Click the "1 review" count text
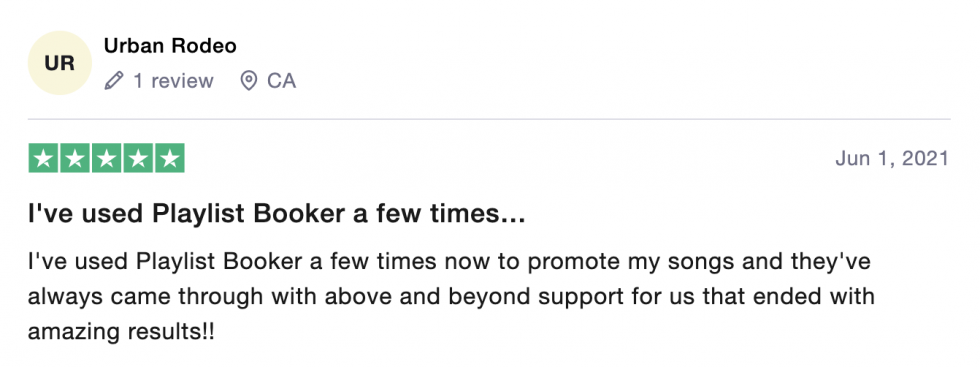The height and width of the screenshot is (367, 980). (173, 81)
